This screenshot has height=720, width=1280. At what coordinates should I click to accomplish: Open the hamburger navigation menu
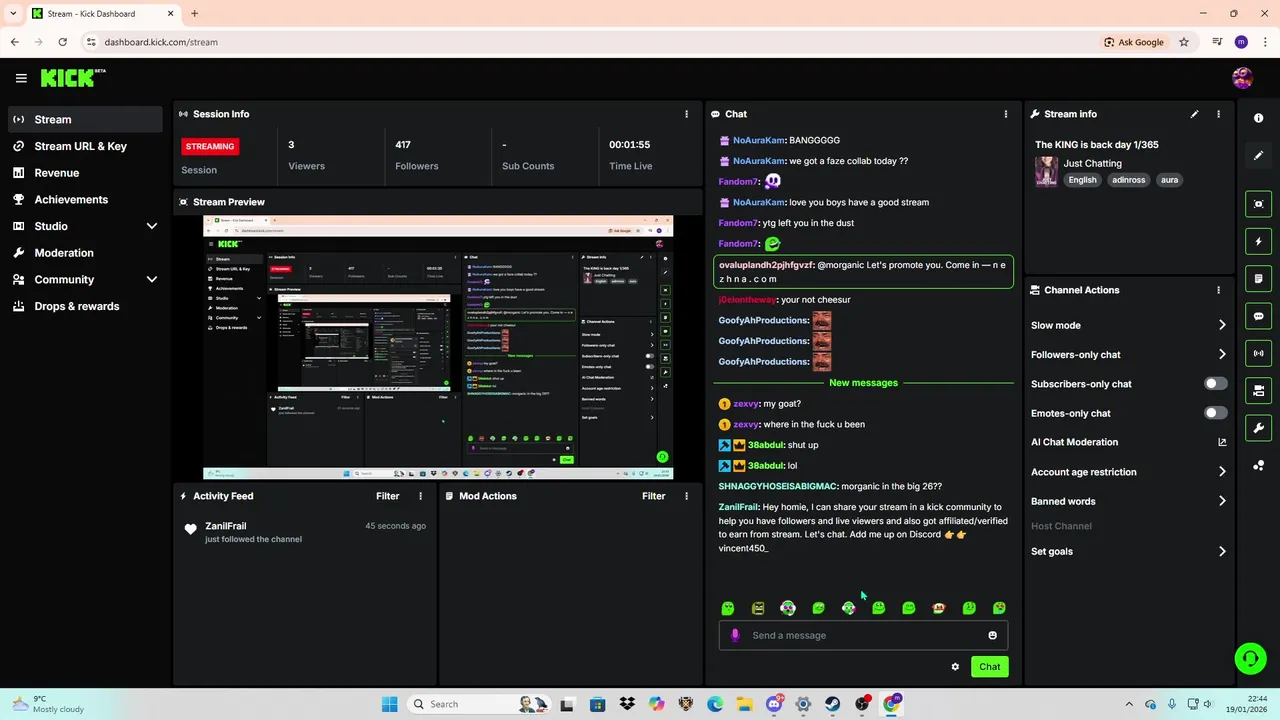21,78
